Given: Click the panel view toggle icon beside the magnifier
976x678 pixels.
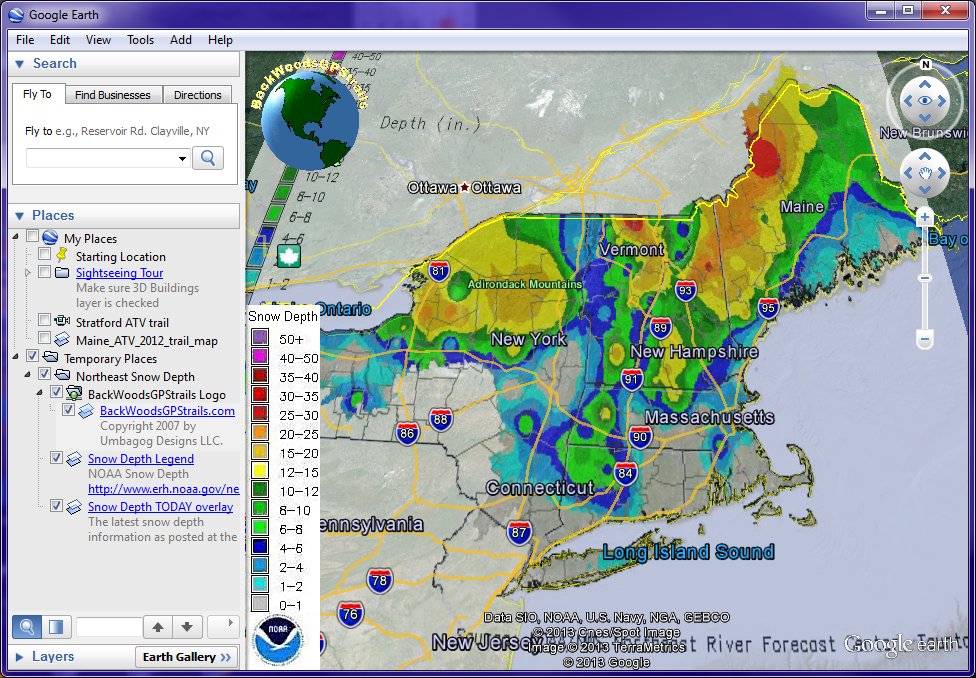Looking at the screenshot, I should tap(56, 626).
